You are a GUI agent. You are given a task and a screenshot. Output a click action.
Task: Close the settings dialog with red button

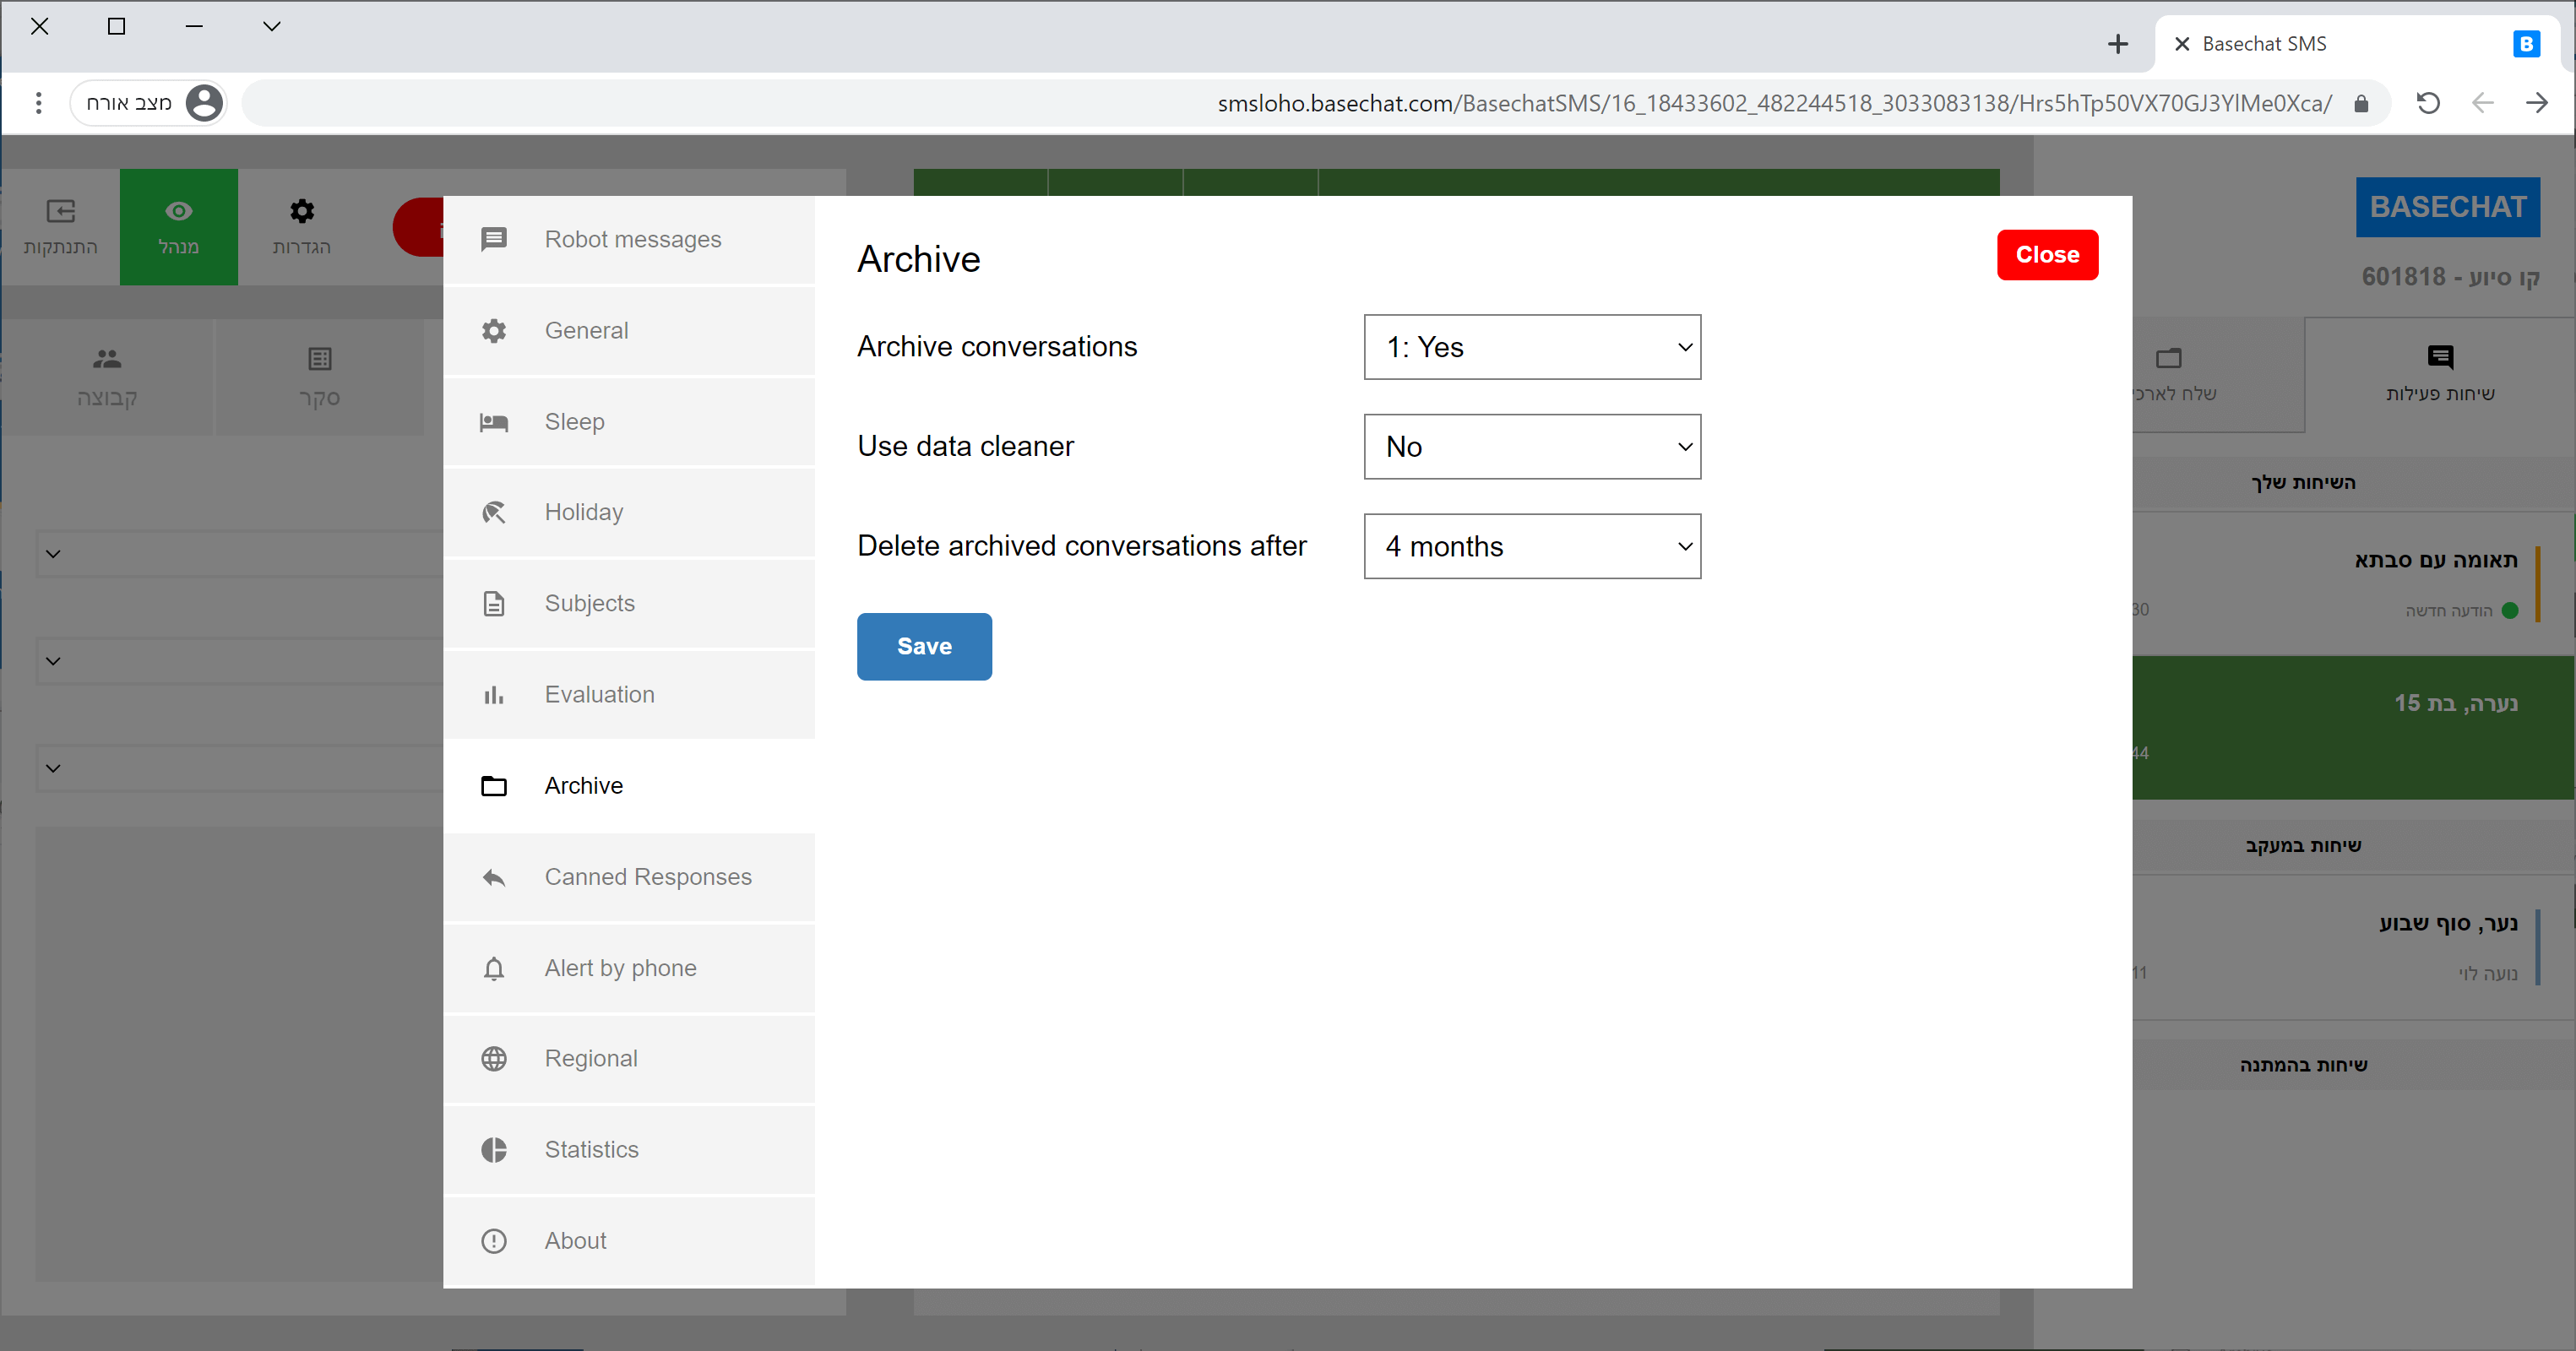click(x=2047, y=255)
